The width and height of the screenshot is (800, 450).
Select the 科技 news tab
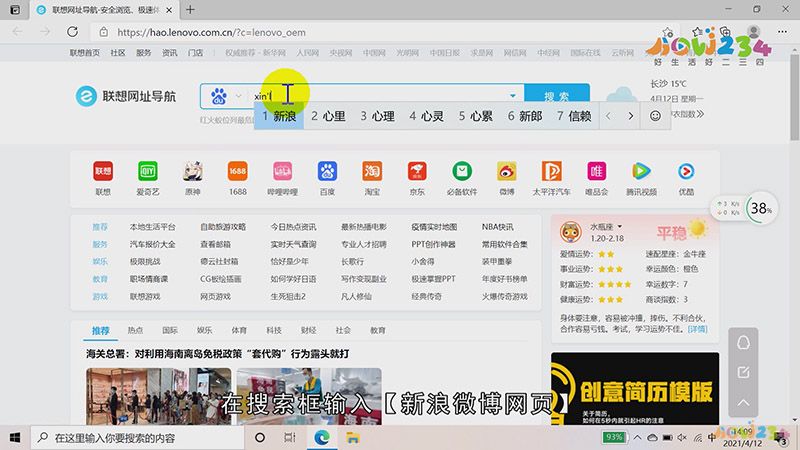tap(274, 331)
